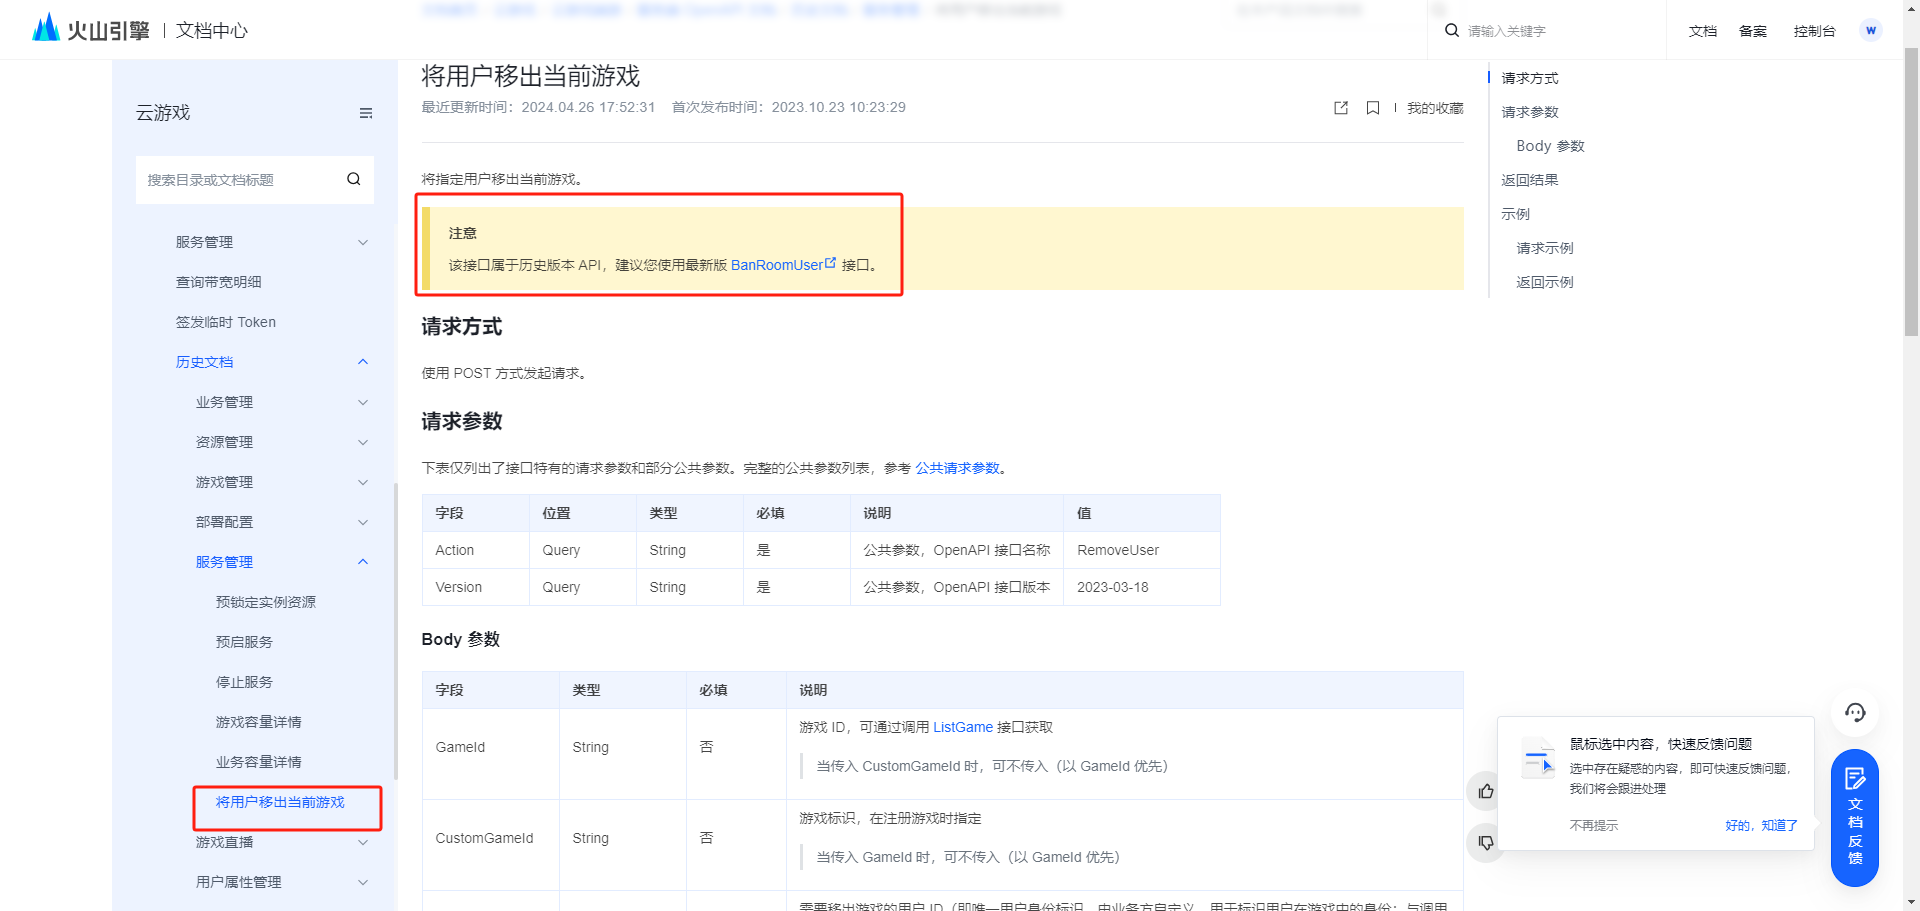
Task: Click the thumbs-up feedback icon
Action: pos(1484,791)
